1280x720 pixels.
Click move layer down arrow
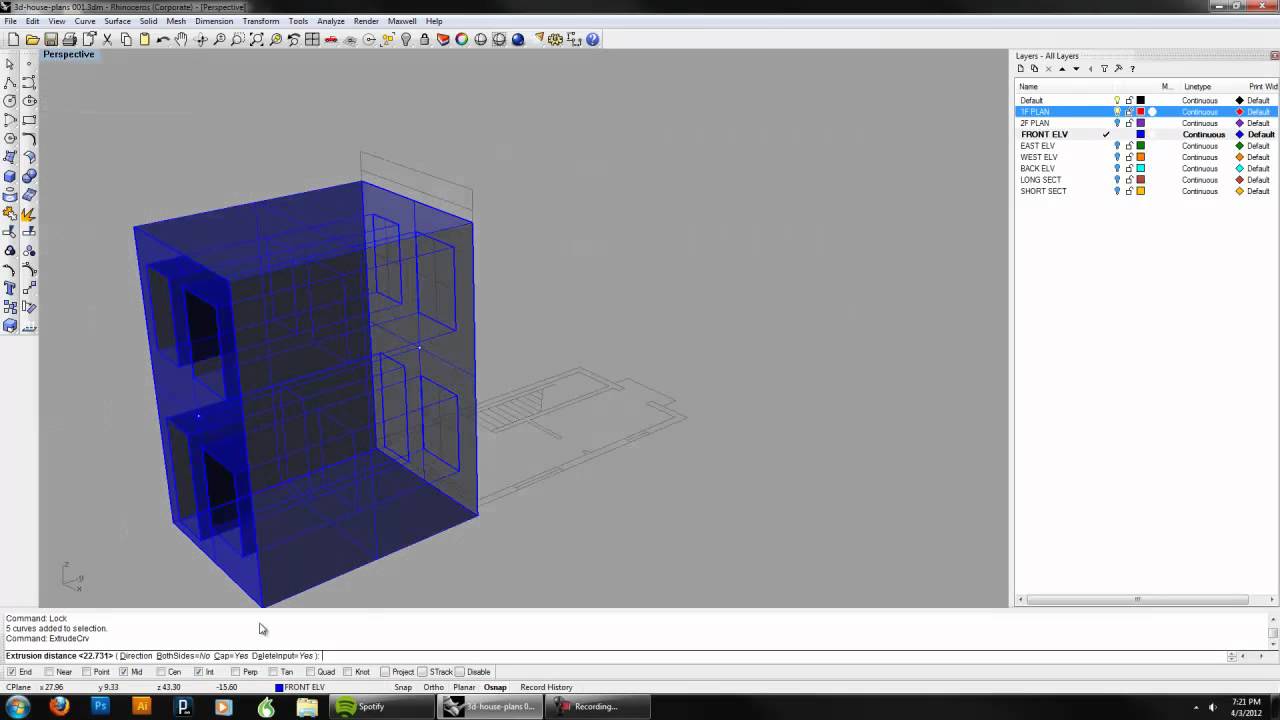click(1076, 69)
